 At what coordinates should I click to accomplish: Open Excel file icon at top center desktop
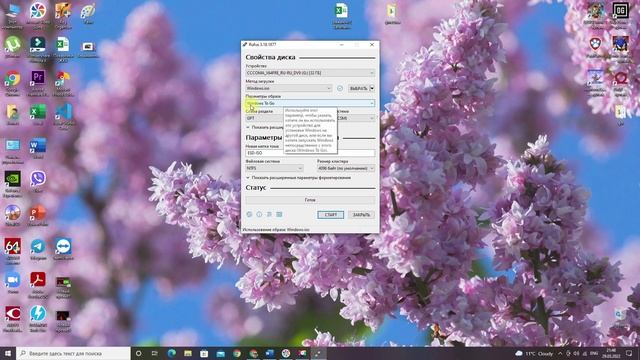click(x=342, y=11)
